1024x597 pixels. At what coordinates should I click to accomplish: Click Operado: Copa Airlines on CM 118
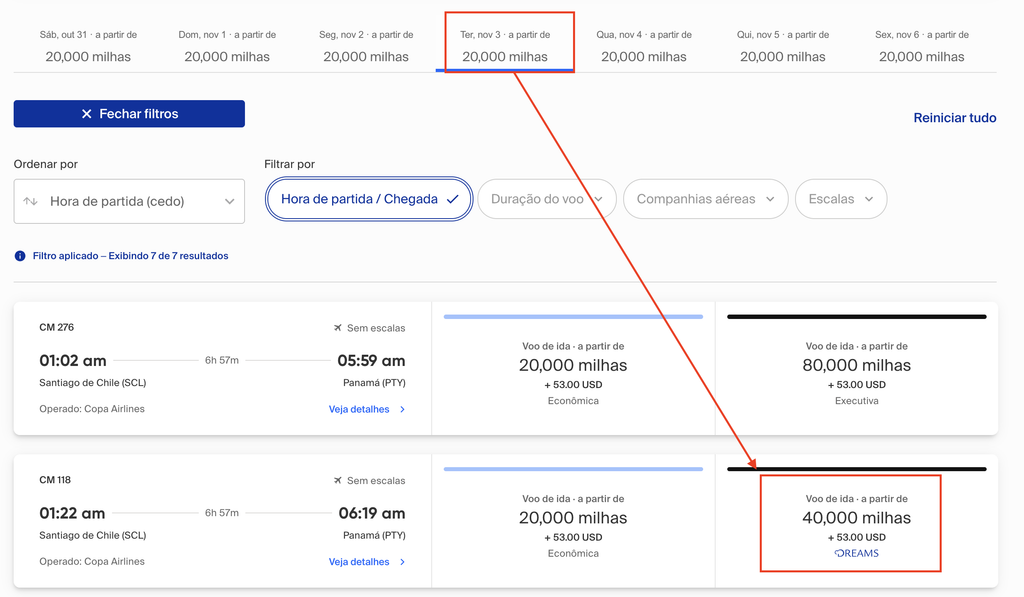click(x=92, y=562)
